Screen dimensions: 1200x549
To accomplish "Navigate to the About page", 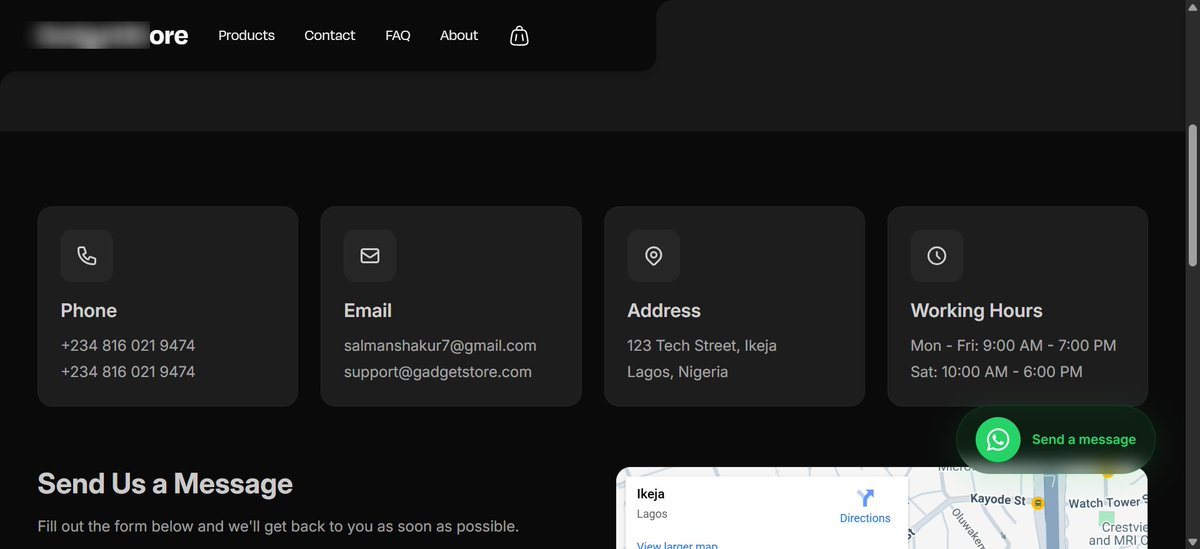I will [x=459, y=35].
